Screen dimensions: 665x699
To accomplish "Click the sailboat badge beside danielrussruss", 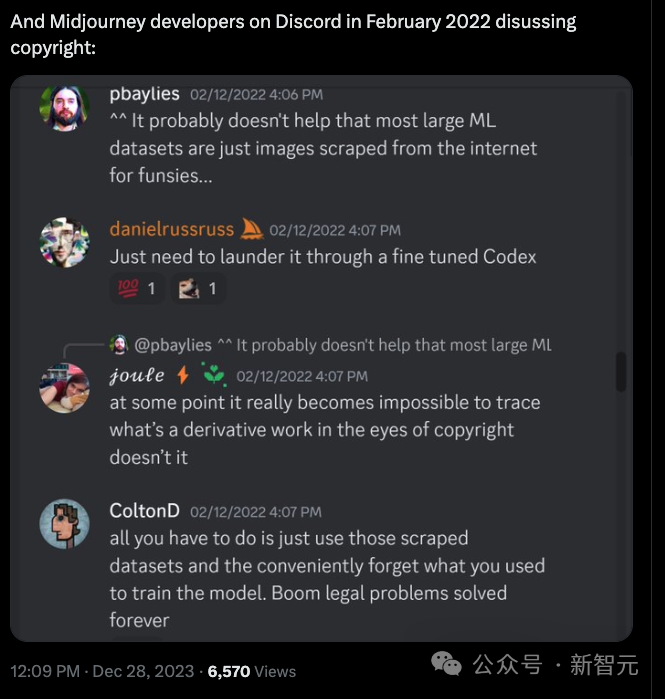I will [x=252, y=229].
